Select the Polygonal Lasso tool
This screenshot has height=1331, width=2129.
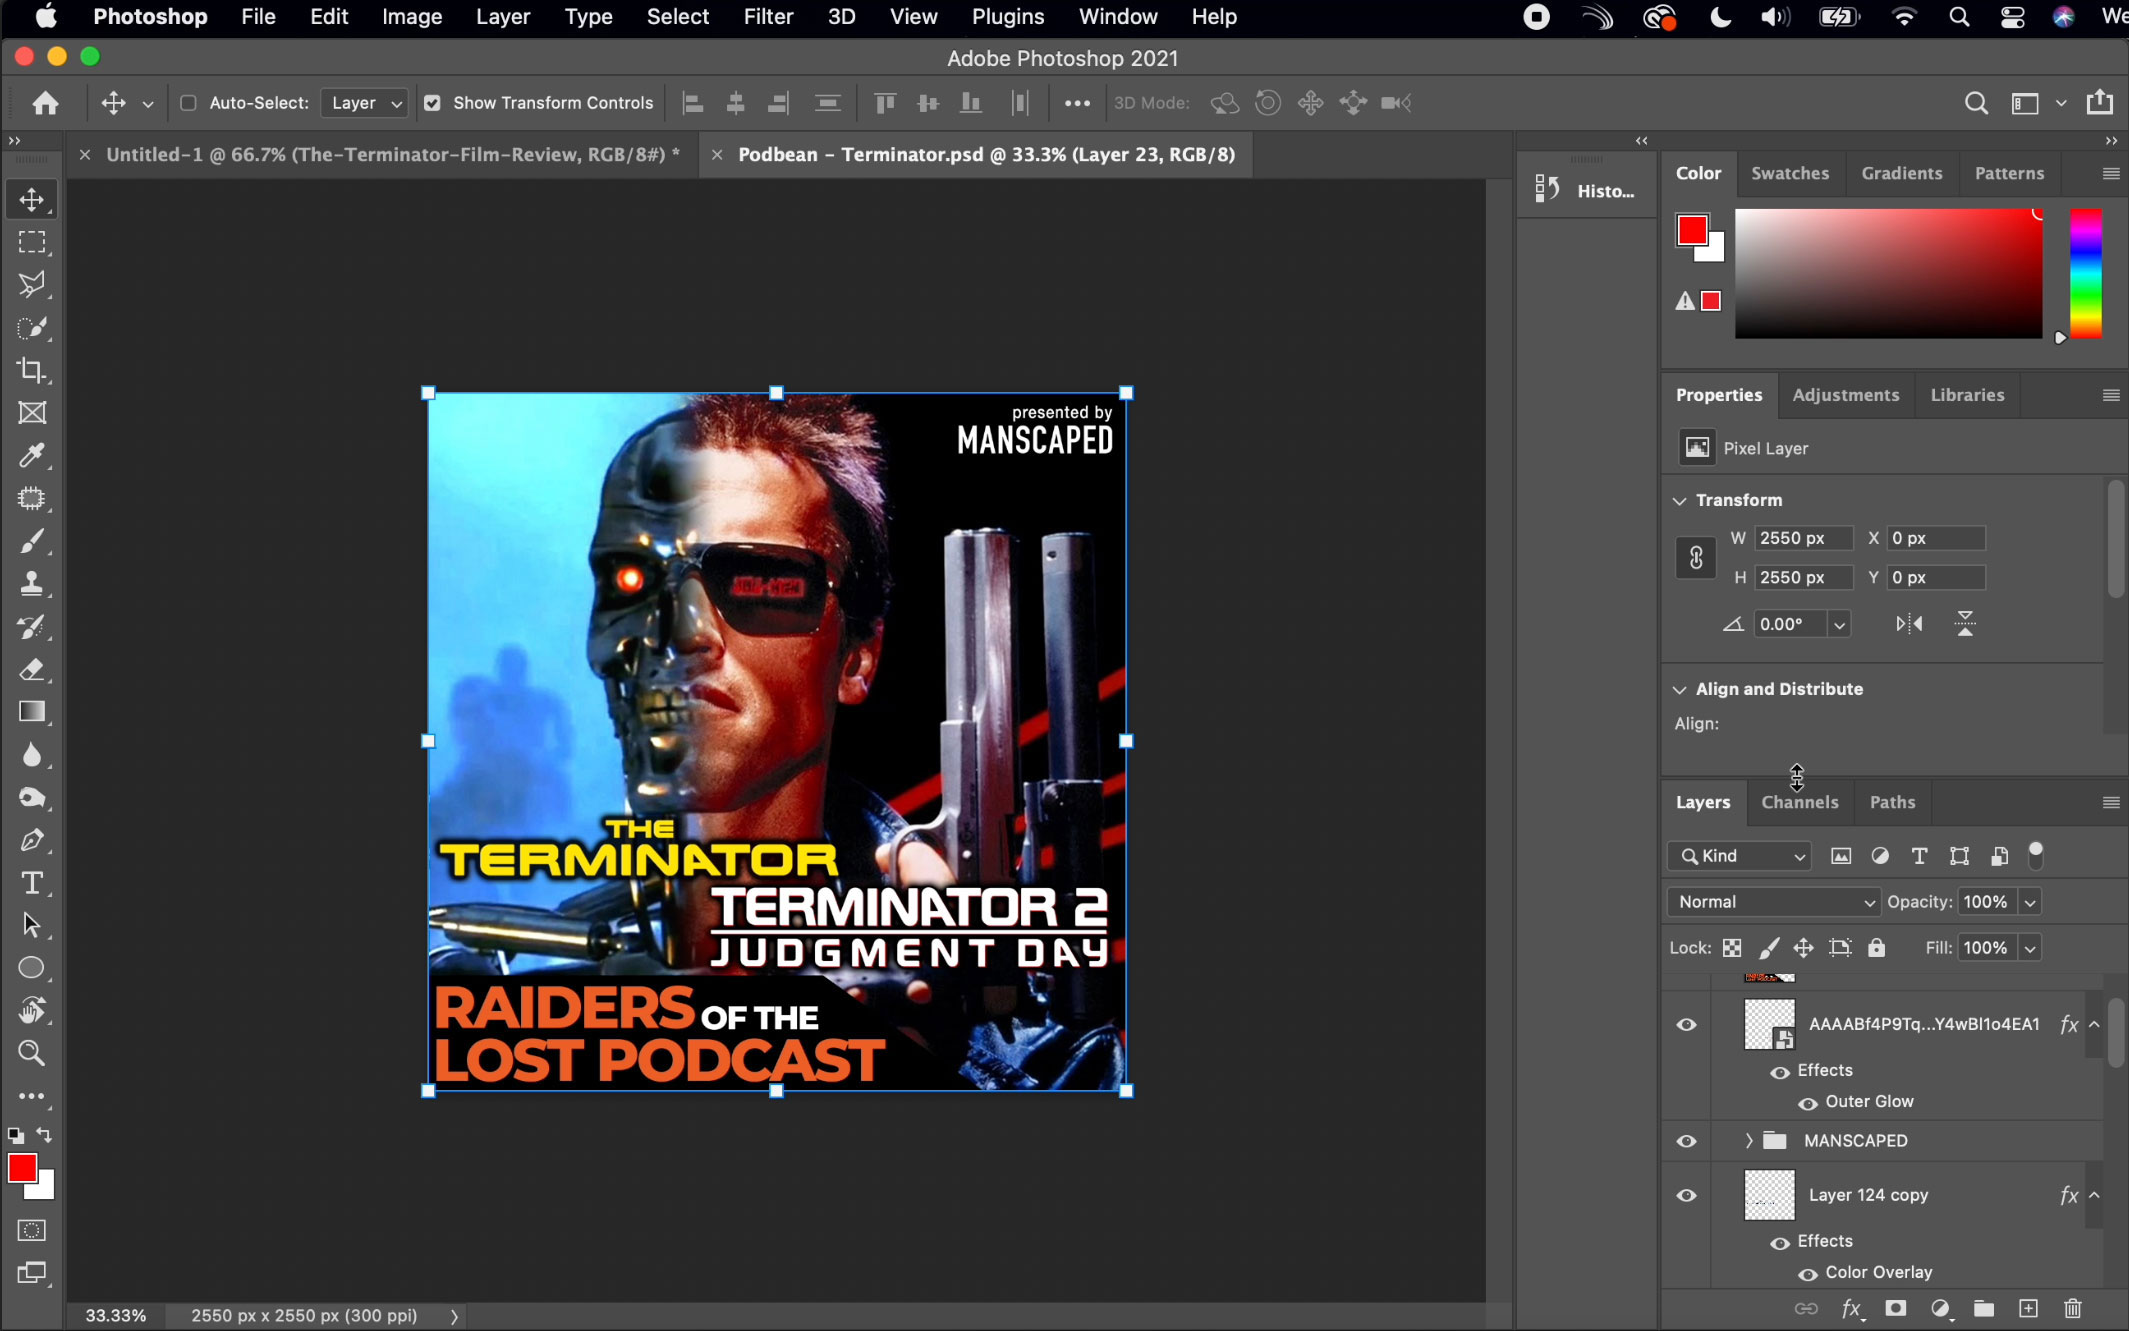coord(32,285)
